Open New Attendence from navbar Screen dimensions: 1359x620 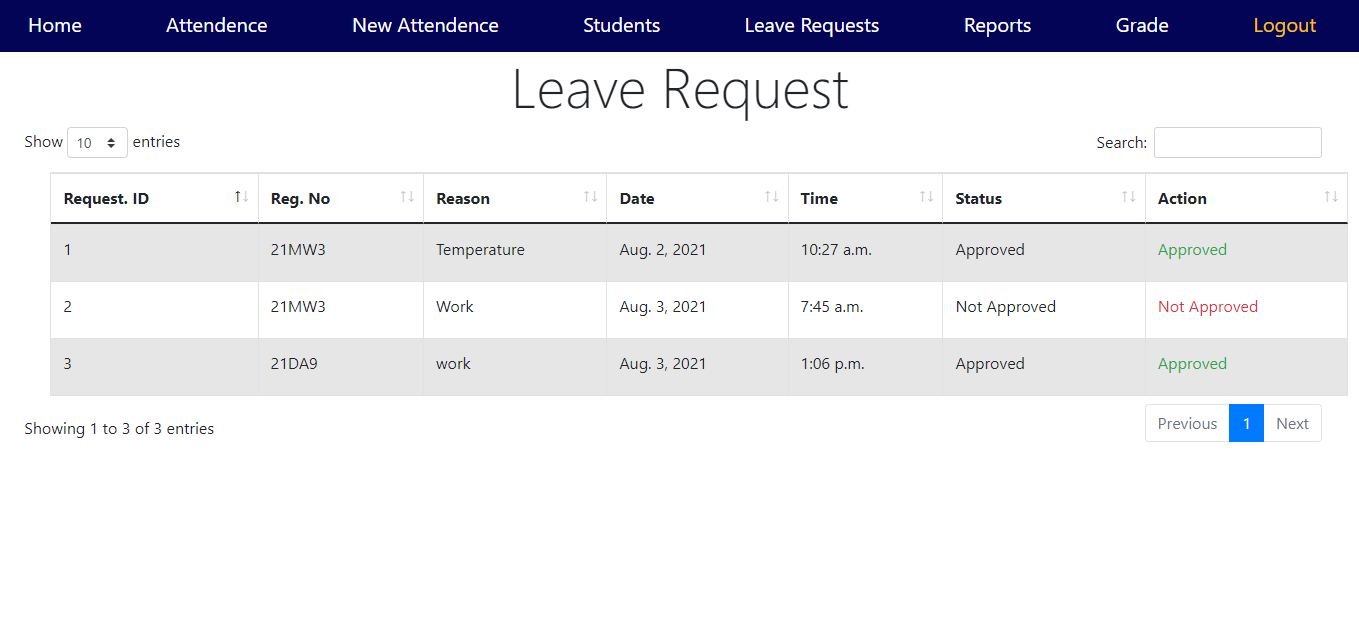pos(425,26)
